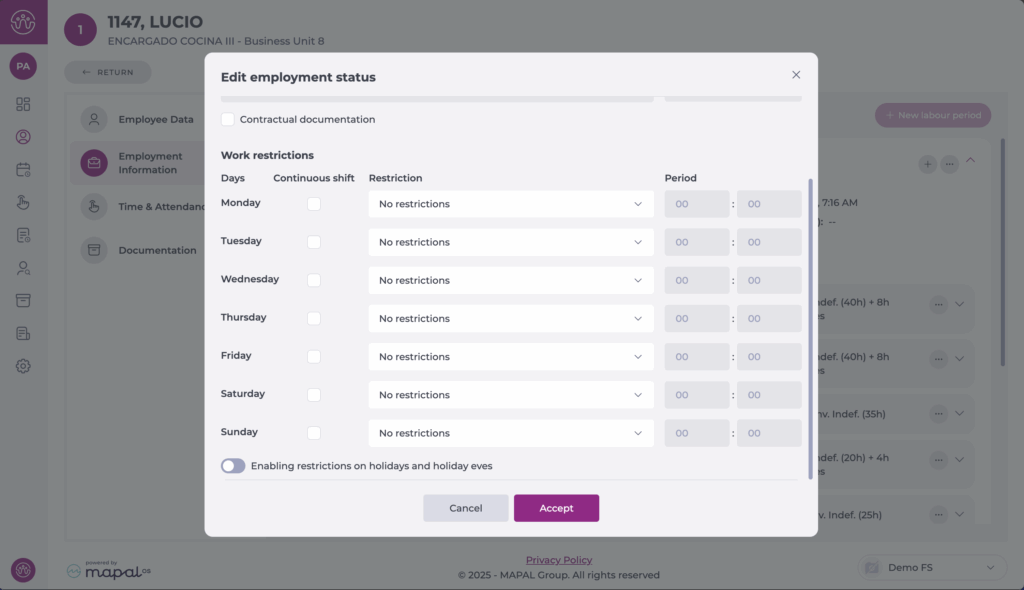Expand the Sunday restriction dropdown
Screen dimensions: 1024x590
510,433
